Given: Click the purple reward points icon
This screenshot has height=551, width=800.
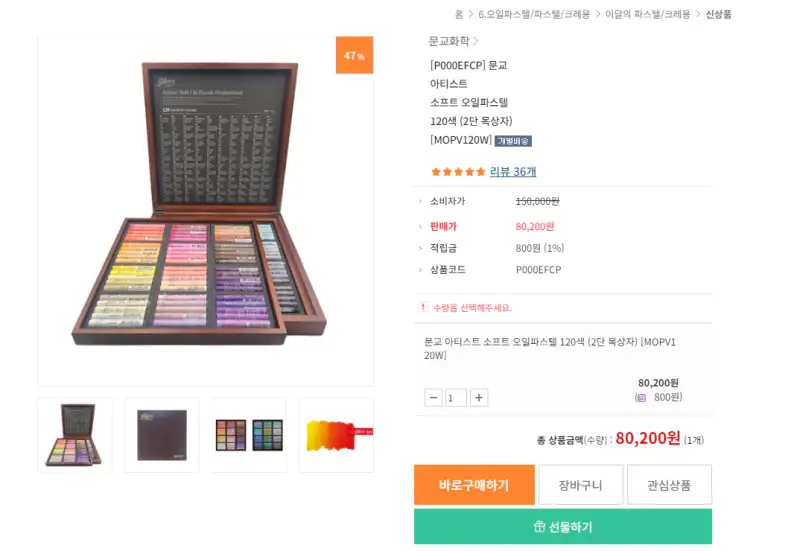Looking at the screenshot, I should point(640,397).
